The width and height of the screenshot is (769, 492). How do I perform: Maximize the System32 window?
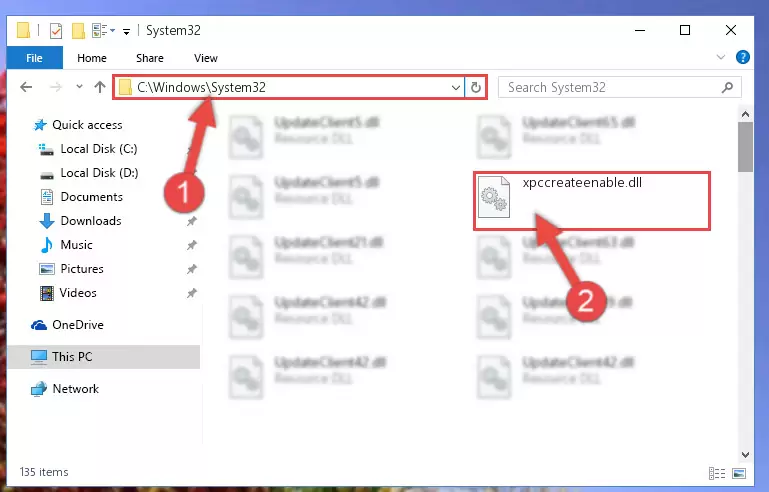coord(685,30)
